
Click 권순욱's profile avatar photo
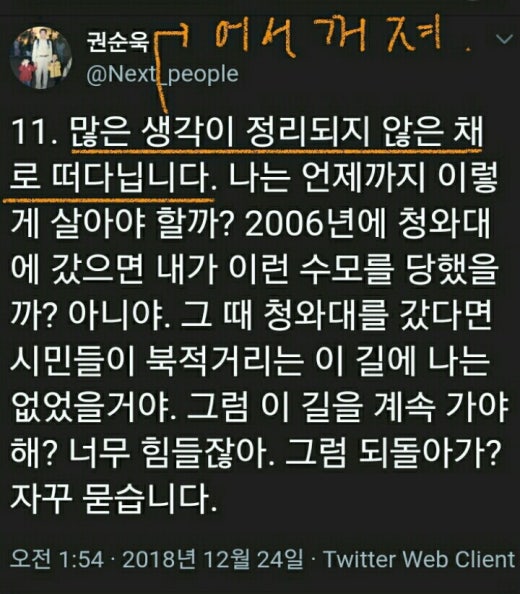tap(41, 58)
